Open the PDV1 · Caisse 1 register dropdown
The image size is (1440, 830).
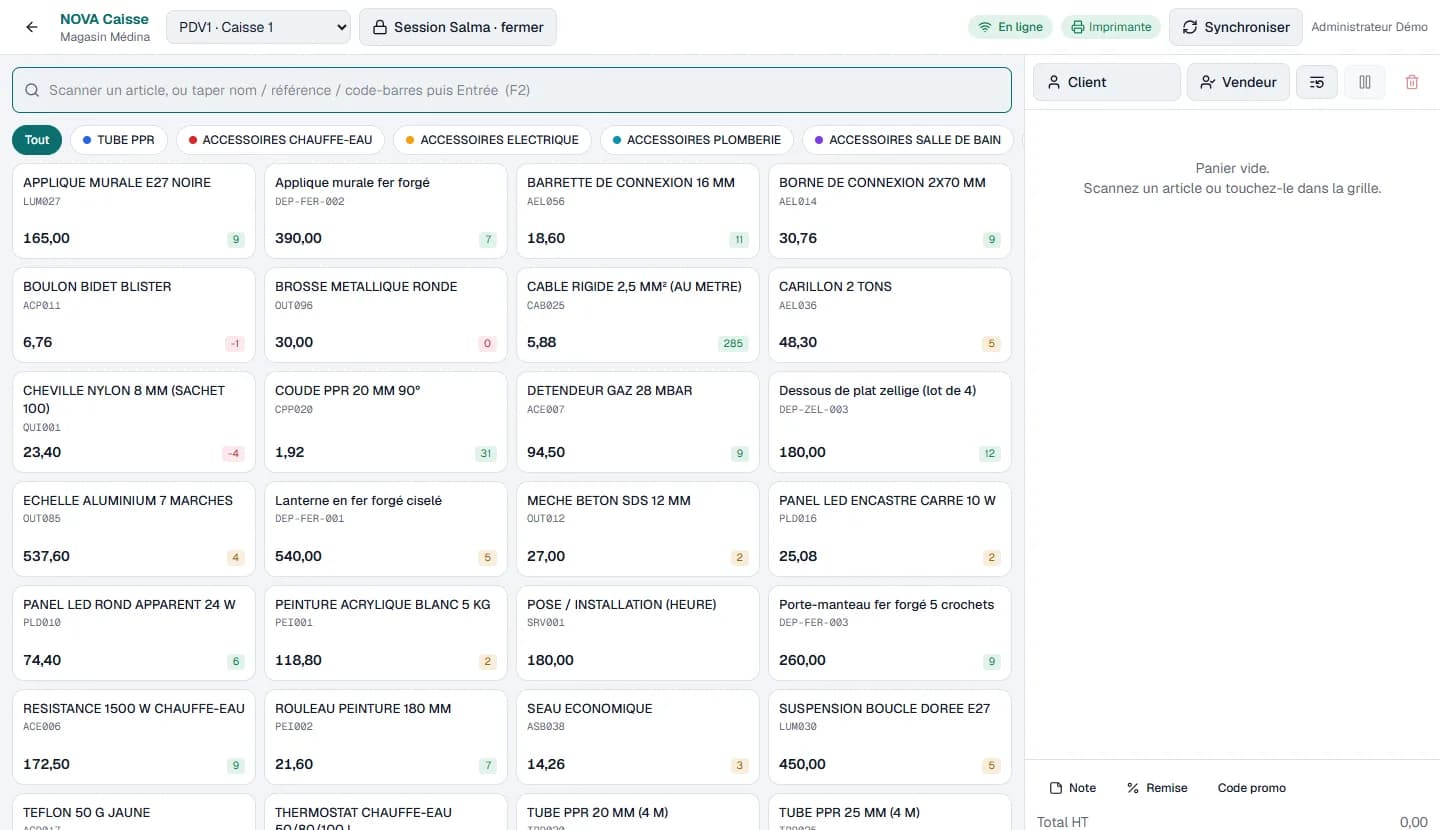[x=258, y=27]
